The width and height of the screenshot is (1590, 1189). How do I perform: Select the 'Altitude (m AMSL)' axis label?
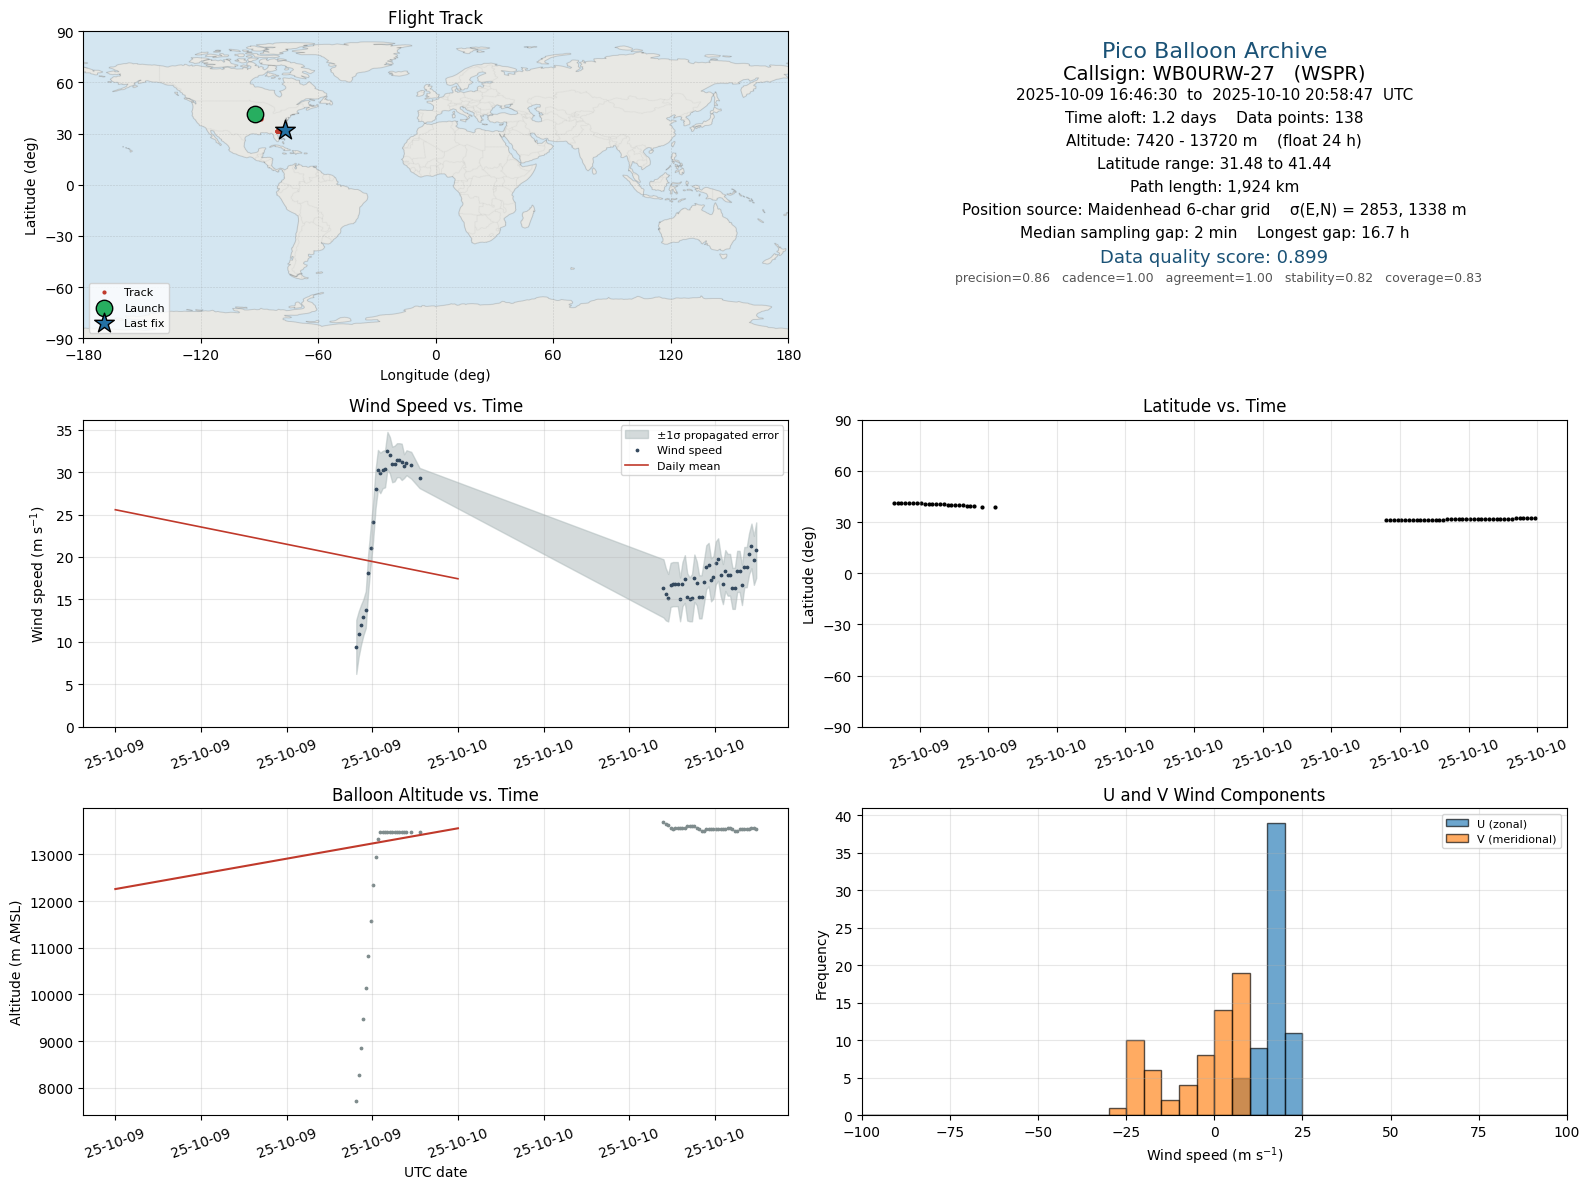point(16,962)
